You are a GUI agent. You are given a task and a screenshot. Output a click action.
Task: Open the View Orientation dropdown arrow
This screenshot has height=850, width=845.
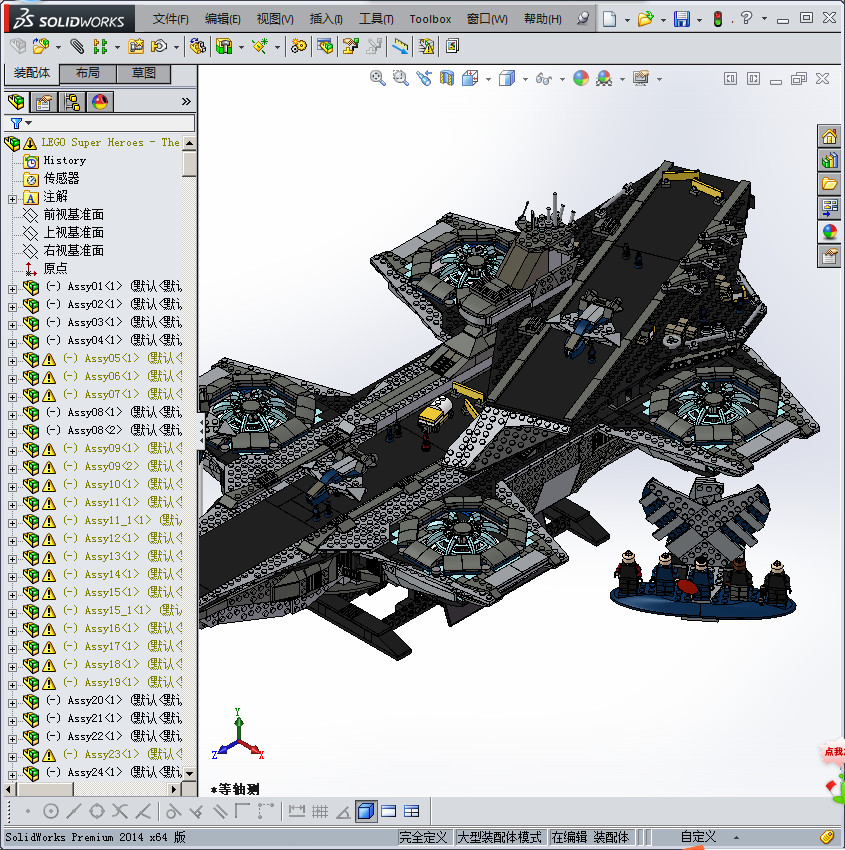pos(488,79)
